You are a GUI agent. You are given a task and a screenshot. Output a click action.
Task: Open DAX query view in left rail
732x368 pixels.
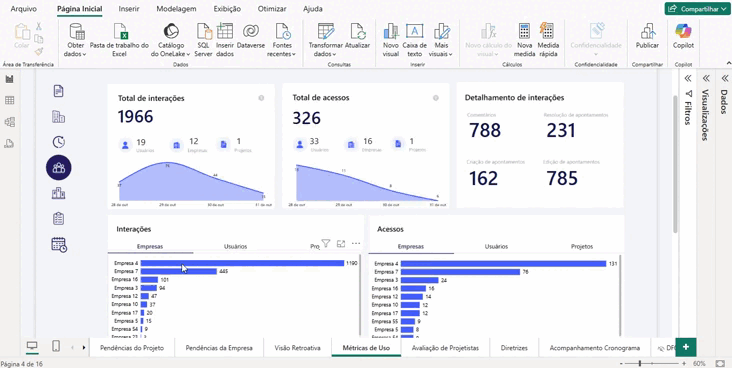[9, 143]
